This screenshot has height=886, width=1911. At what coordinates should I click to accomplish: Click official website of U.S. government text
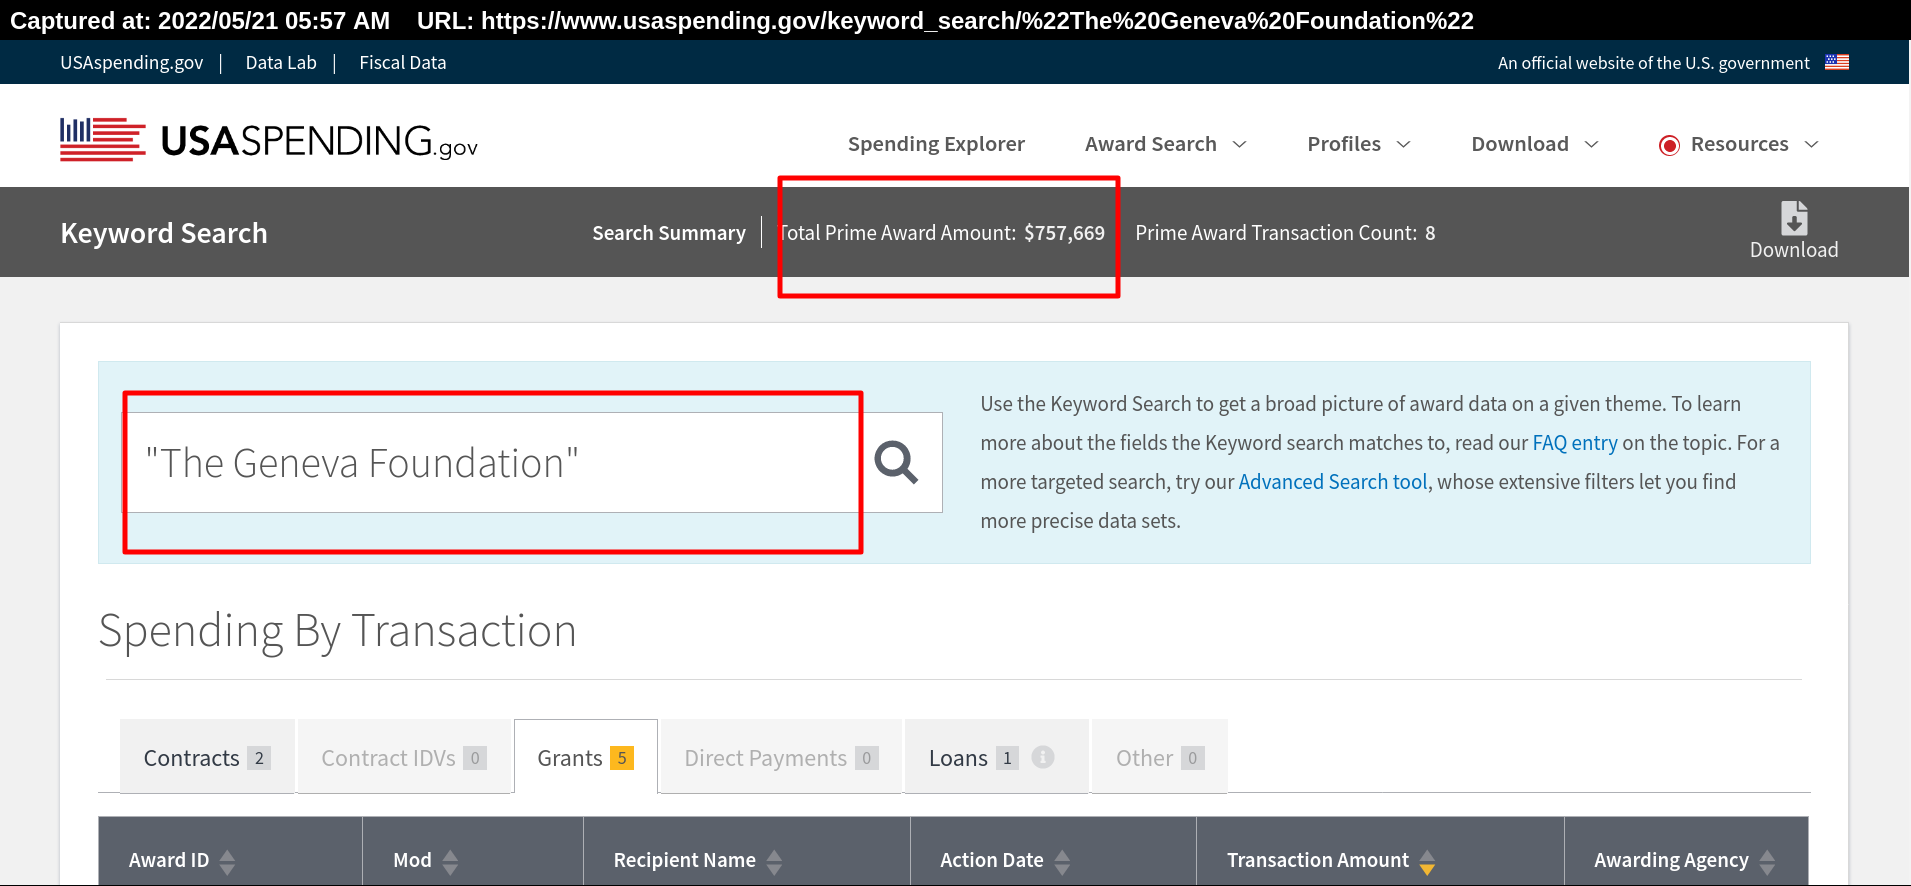1654,63
